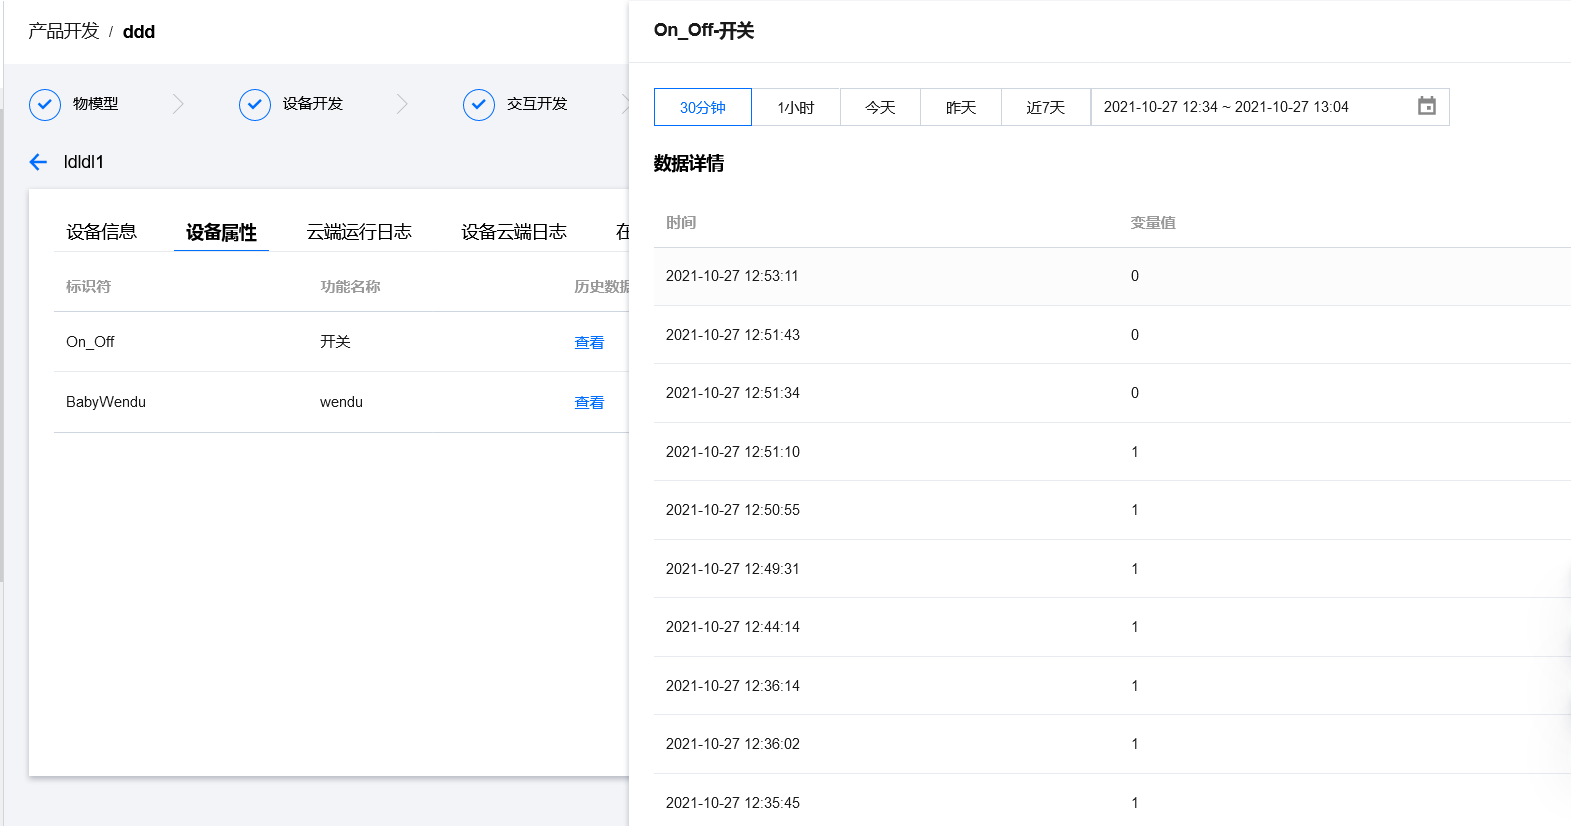Click chevron arrow after 设备开发 step
Image resolution: width=1571 pixels, height=826 pixels.
(x=402, y=104)
